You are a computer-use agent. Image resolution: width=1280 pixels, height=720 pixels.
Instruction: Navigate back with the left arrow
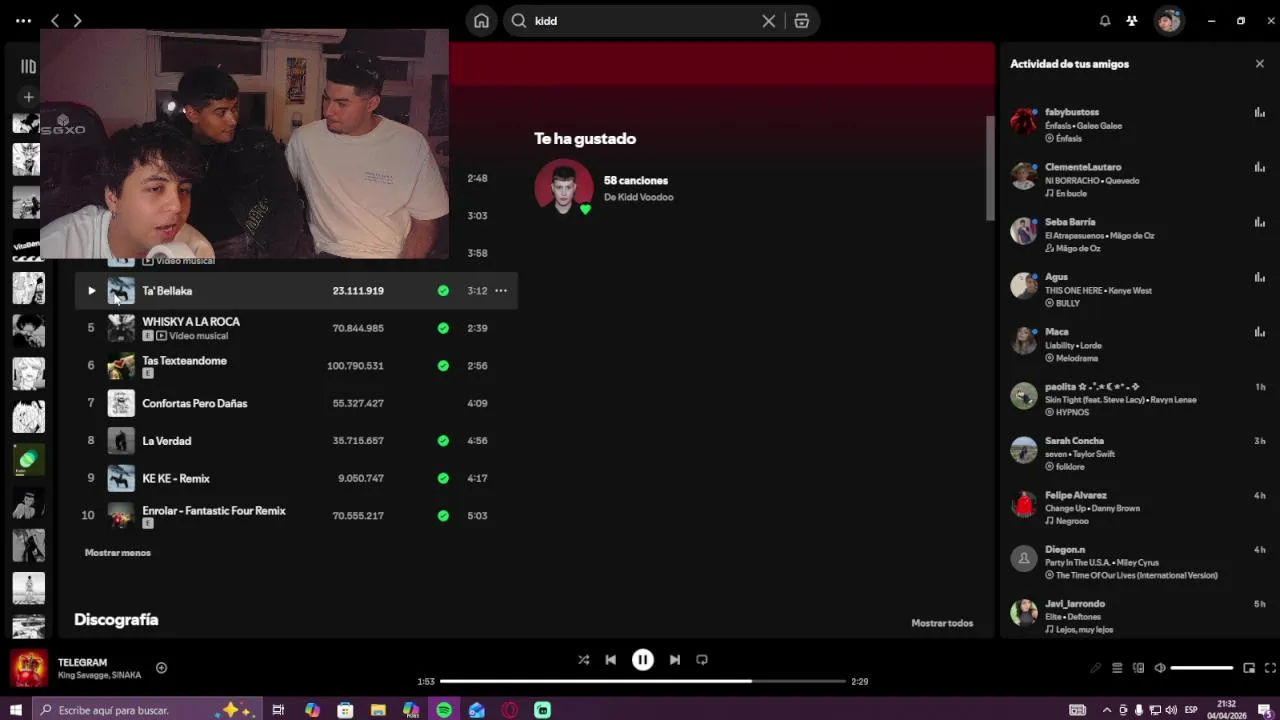tap(55, 21)
